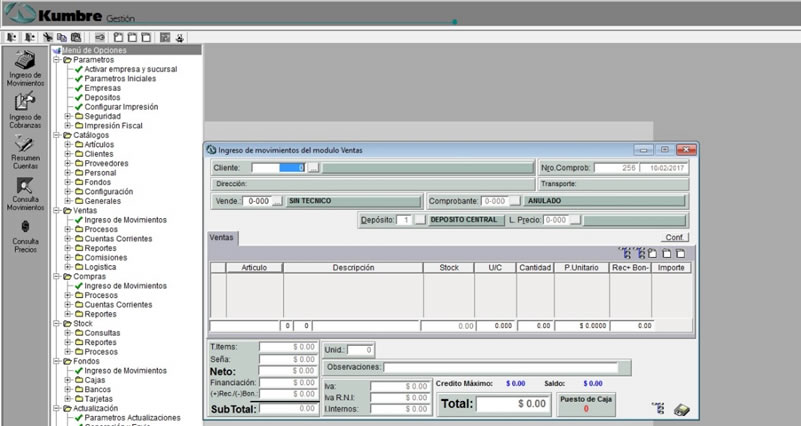The width and height of the screenshot is (801, 426).
Task: Open the L. Precio lookup button
Action: pos(576,220)
